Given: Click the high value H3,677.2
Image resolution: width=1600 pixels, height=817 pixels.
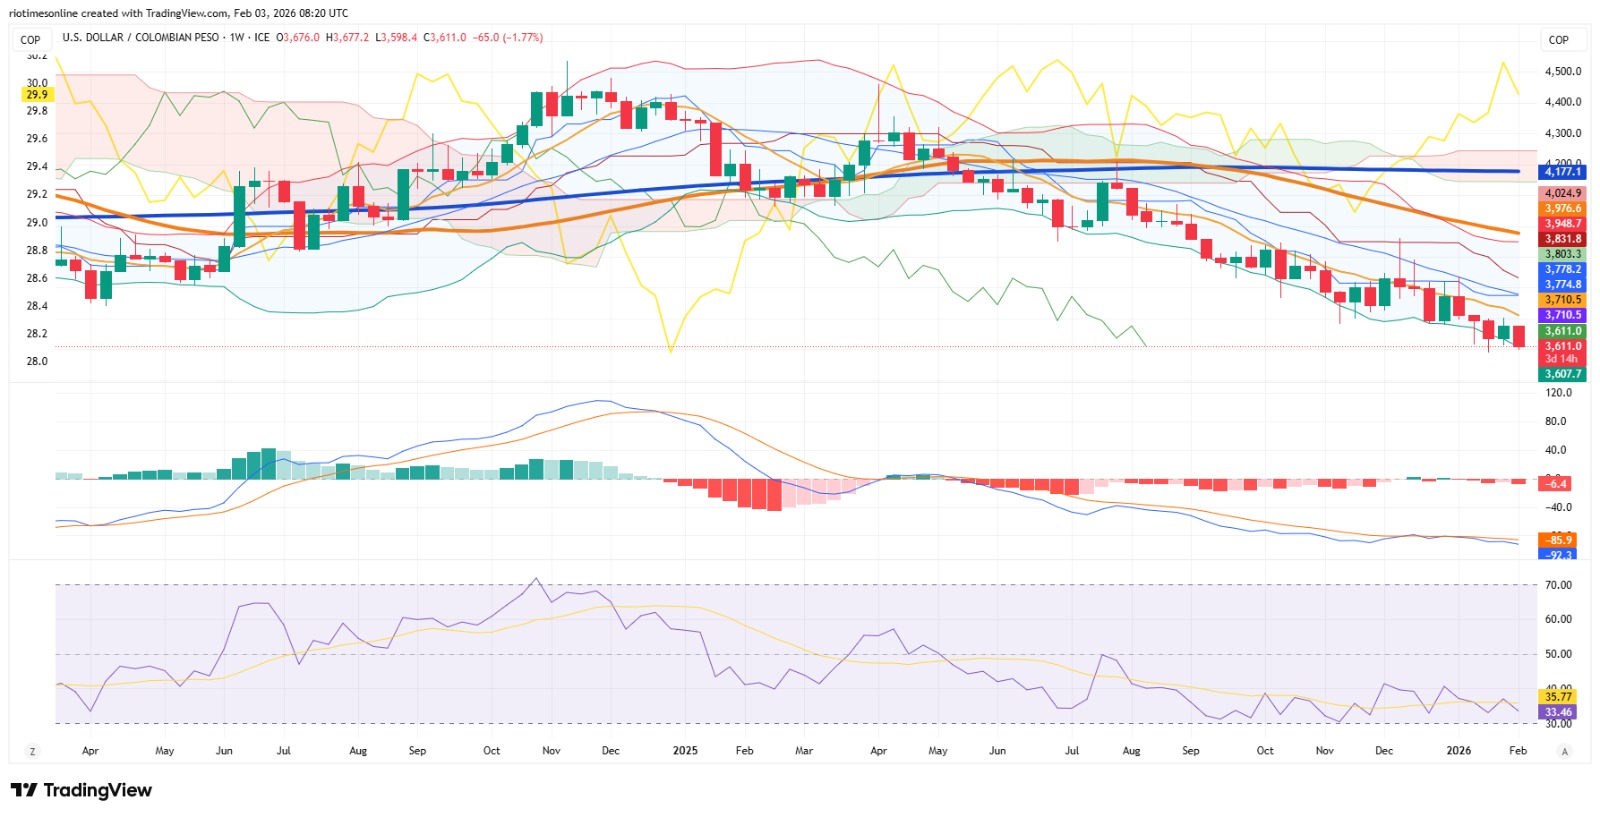Looking at the screenshot, I should point(347,38).
